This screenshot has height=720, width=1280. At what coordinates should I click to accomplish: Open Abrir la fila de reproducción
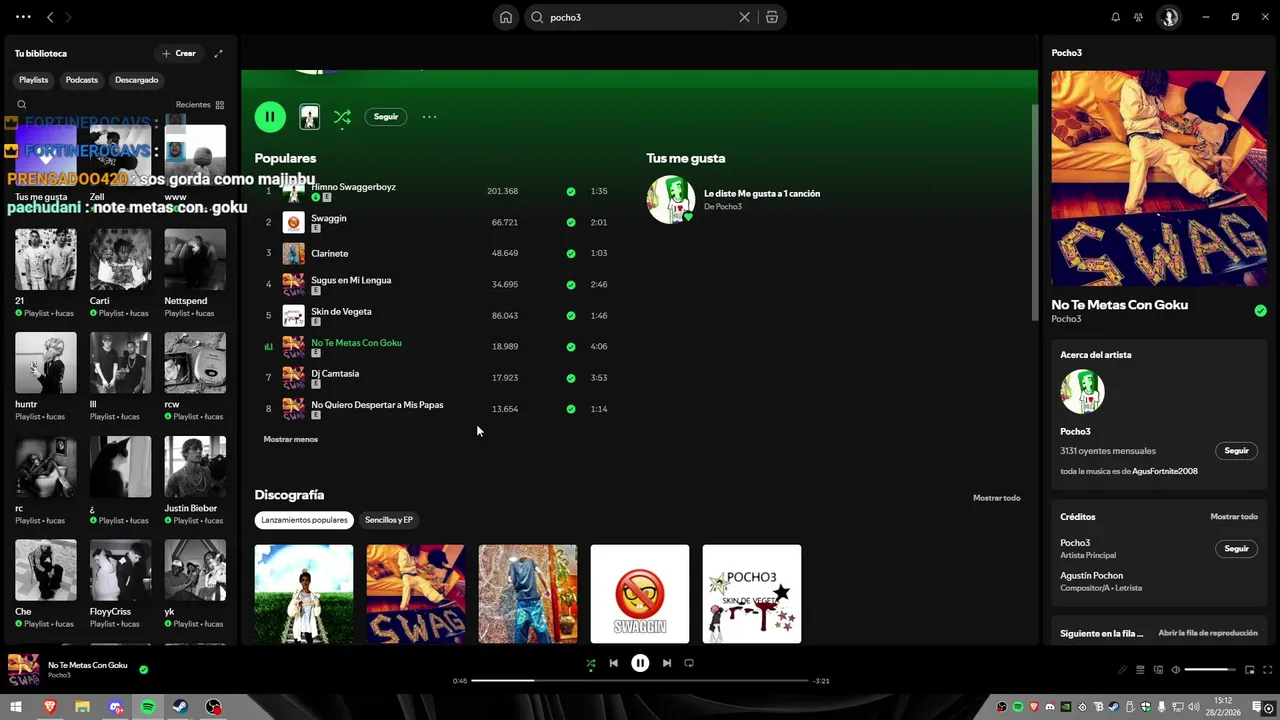[x=1208, y=633]
